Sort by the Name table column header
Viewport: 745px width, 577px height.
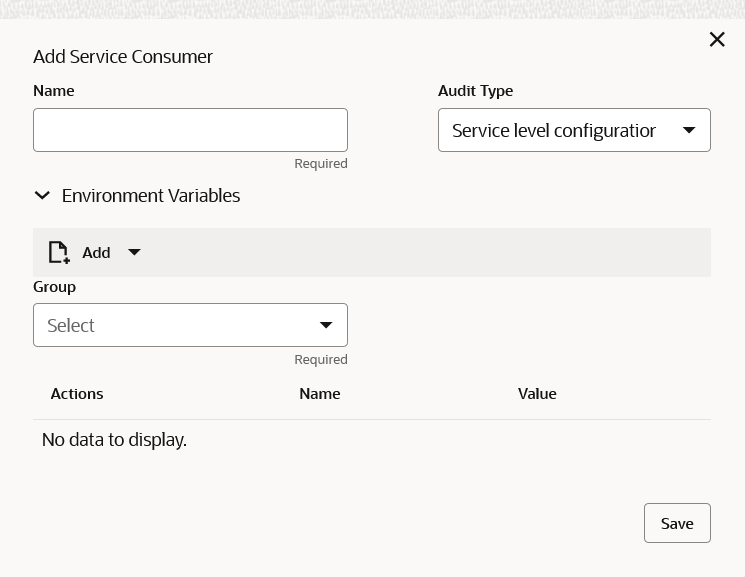click(320, 394)
